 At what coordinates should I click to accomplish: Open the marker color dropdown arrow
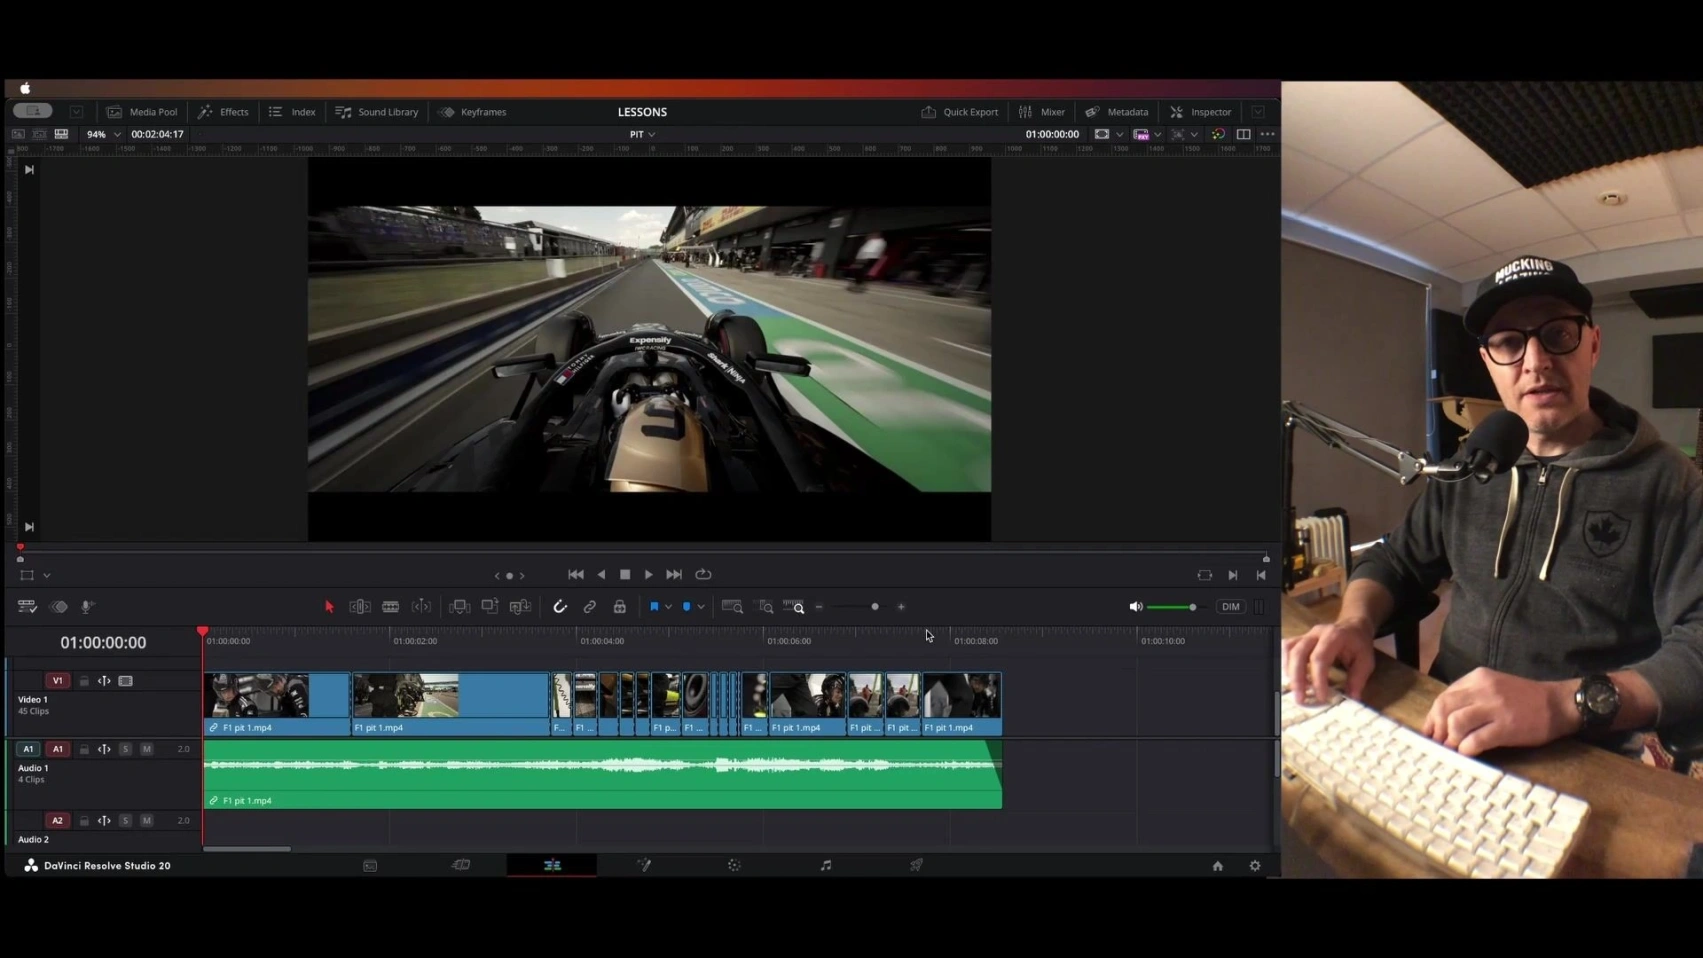click(x=701, y=607)
